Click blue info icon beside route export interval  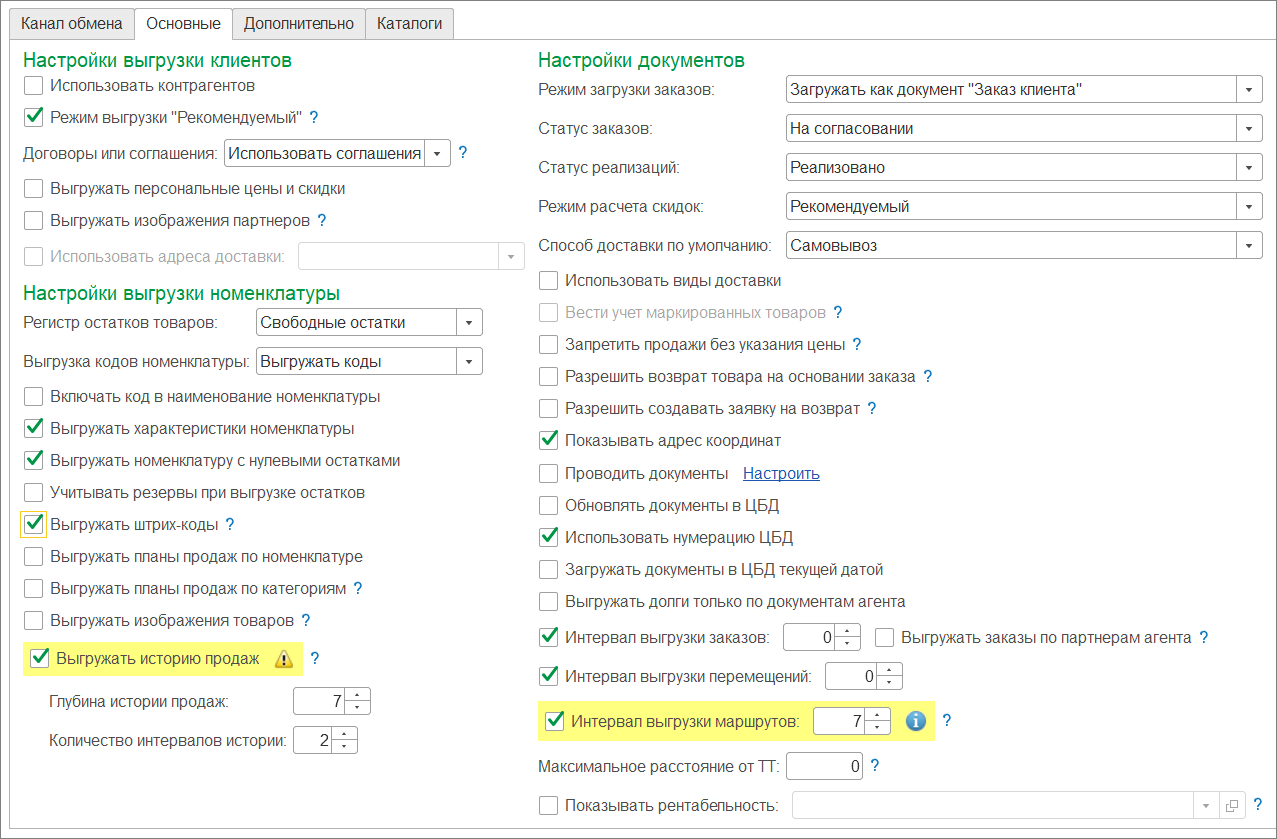pos(915,721)
